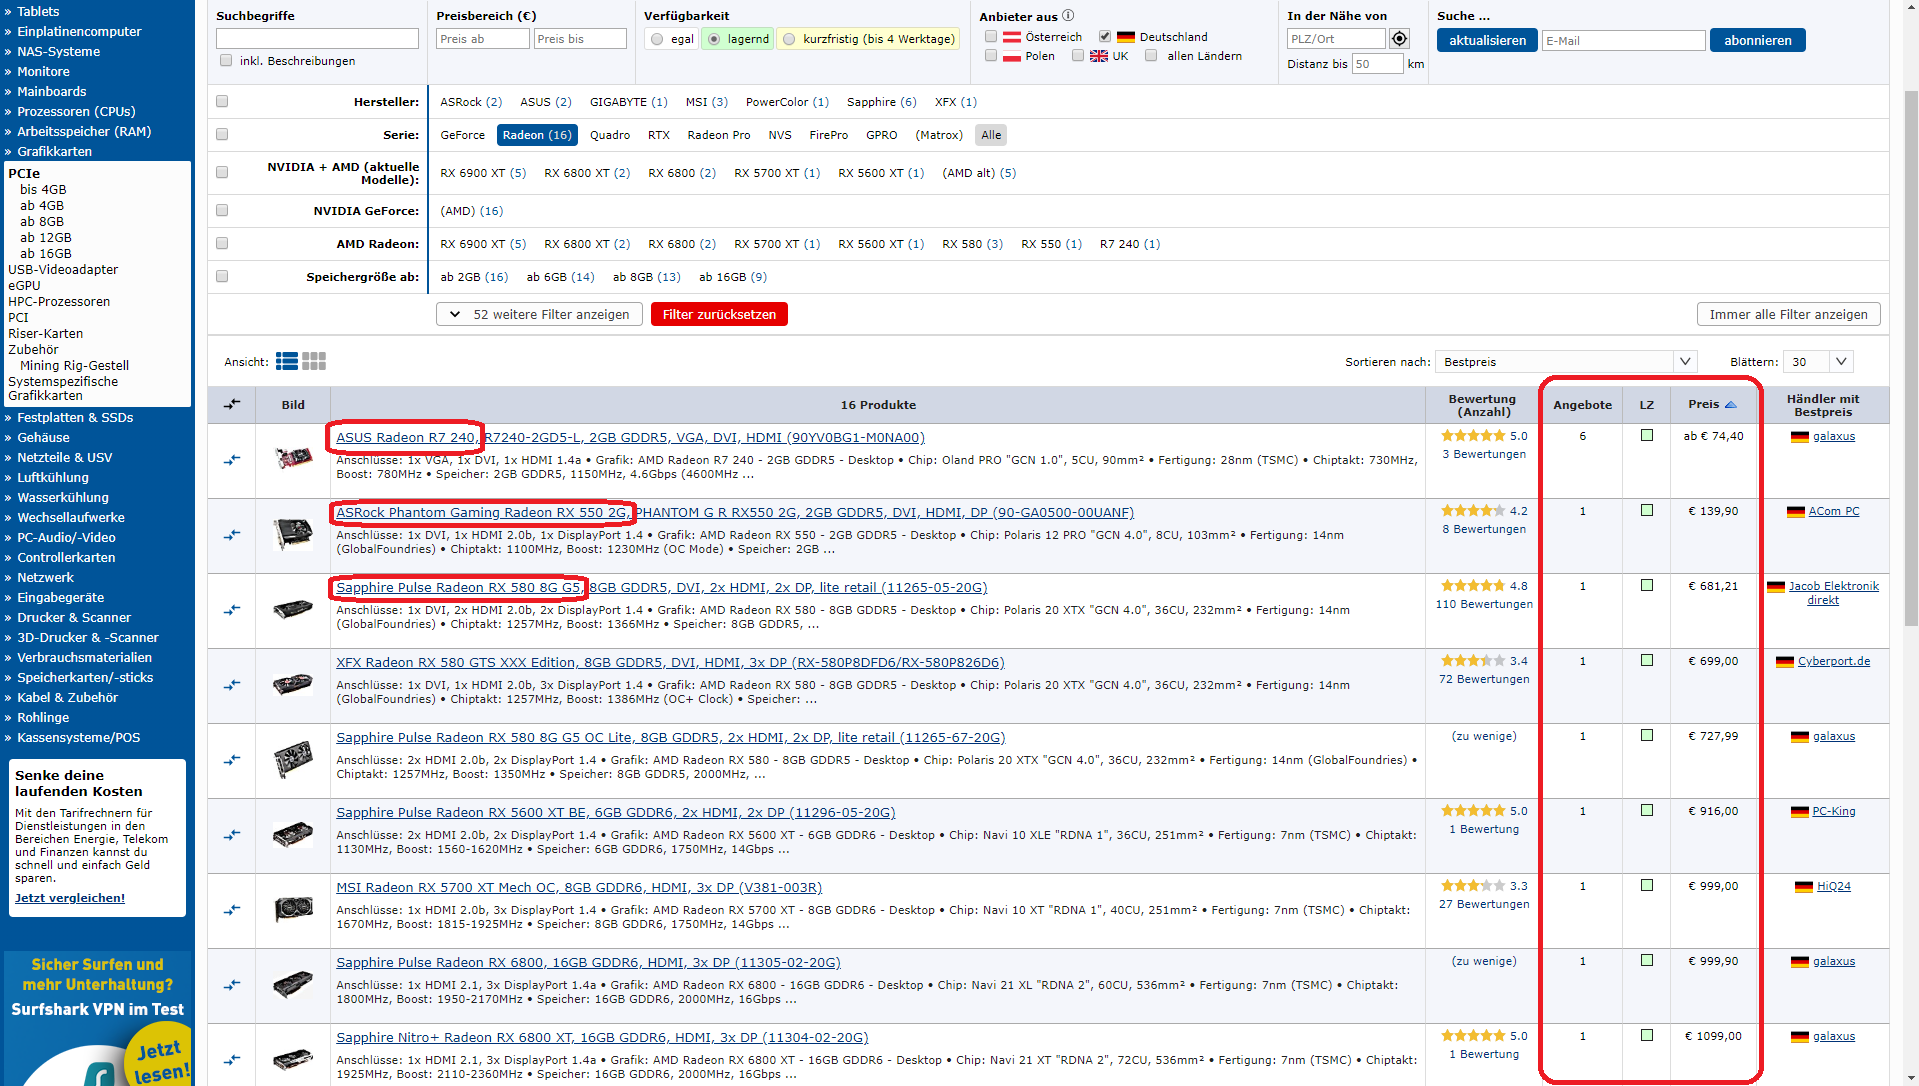Add Sapphire Pulse RX 580 8G G5 to comparison
Viewport: 1919px width, 1086px height.
click(232, 610)
